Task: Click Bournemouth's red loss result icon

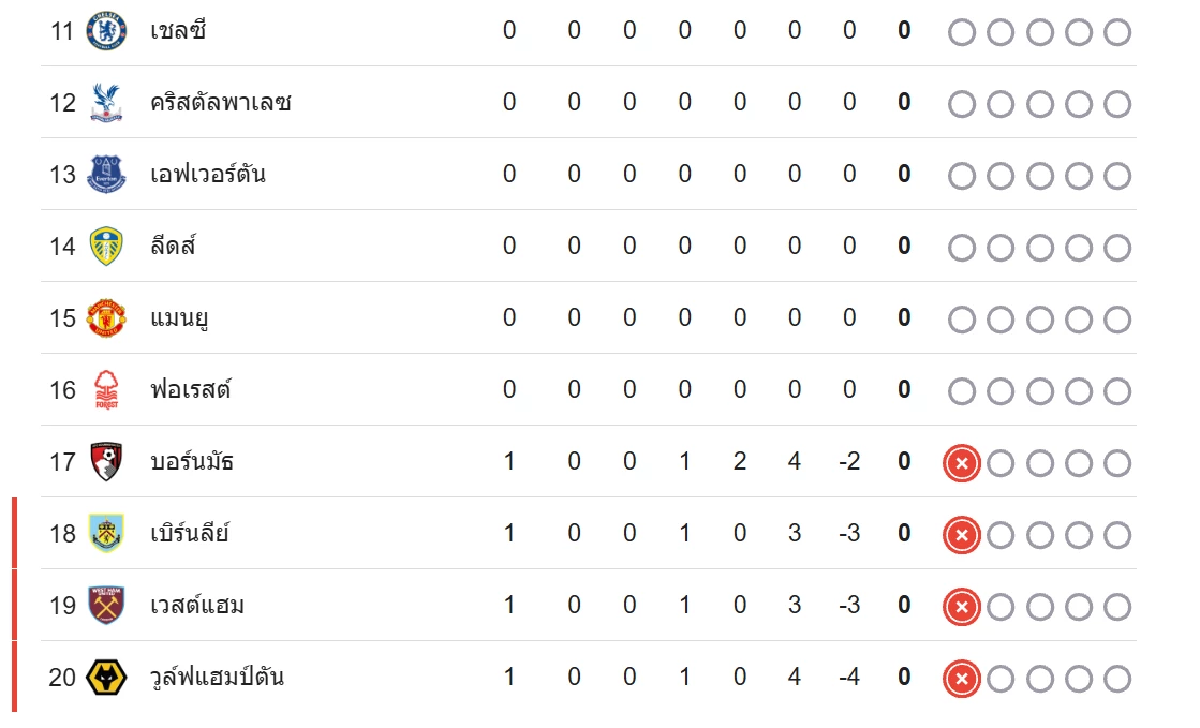Action: coord(962,463)
